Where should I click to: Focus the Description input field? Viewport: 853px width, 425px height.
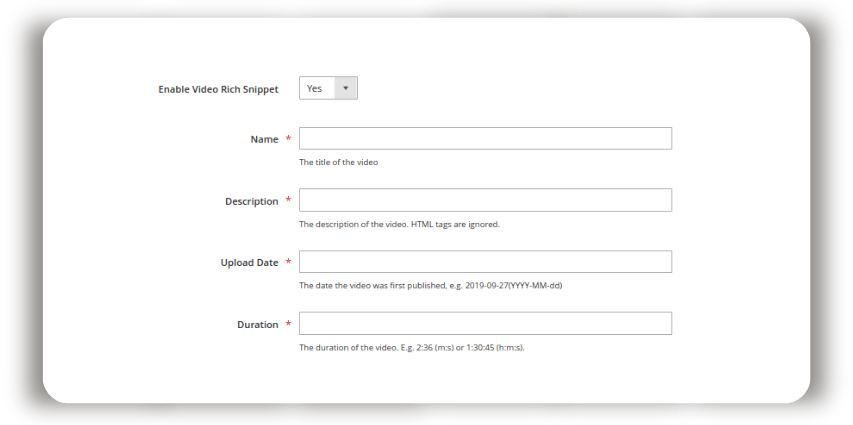coord(485,200)
